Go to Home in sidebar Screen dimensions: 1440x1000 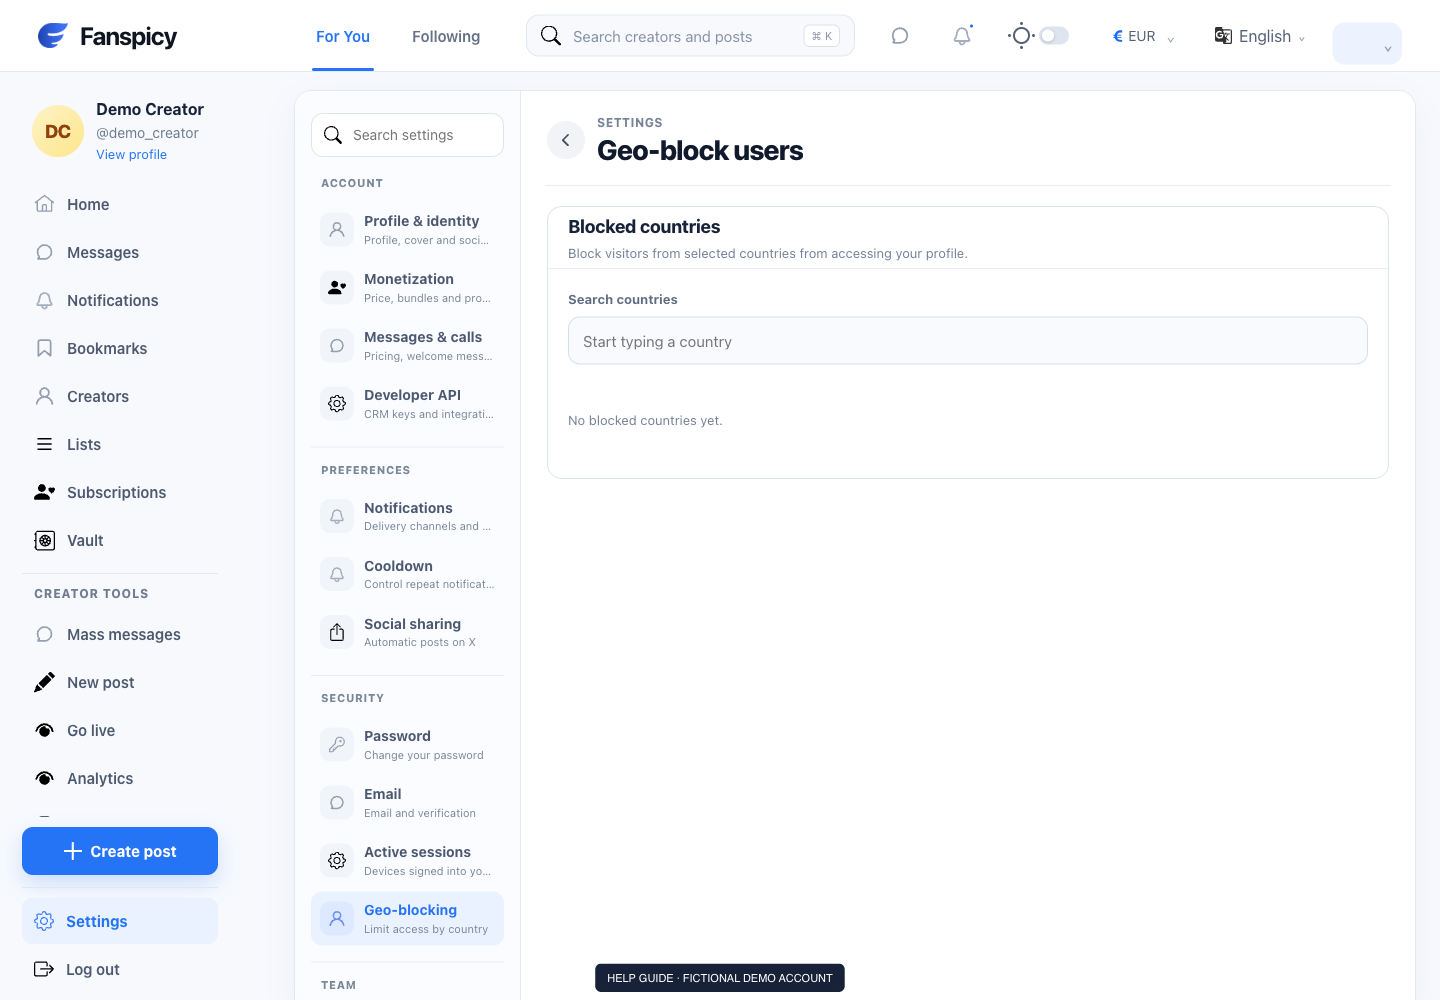click(x=120, y=204)
